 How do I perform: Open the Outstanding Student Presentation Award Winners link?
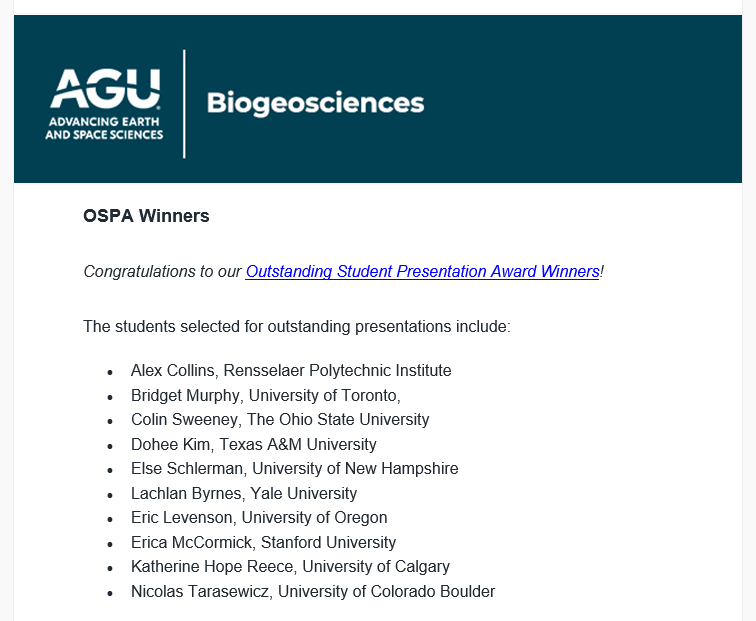click(422, 271)
